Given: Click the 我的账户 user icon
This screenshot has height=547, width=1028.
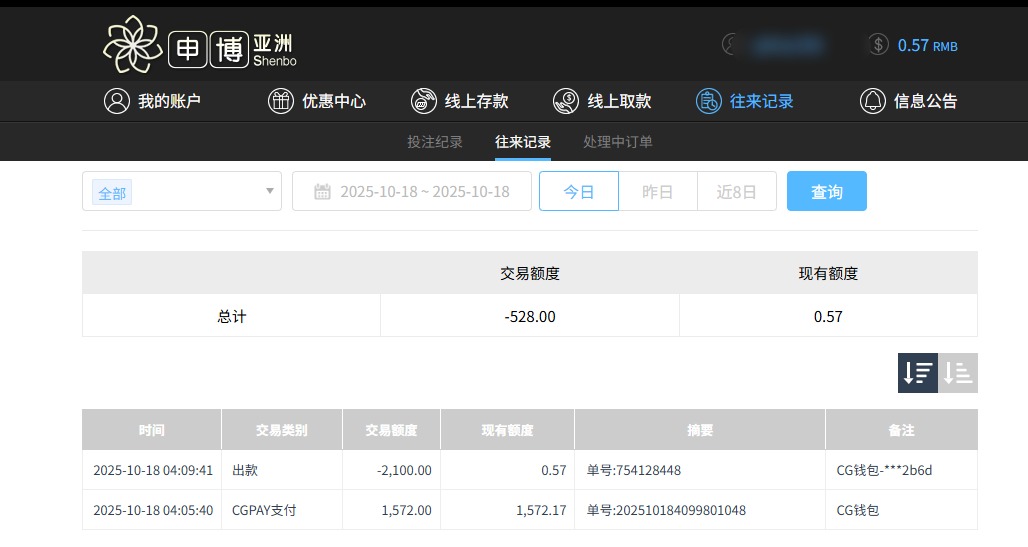Looking at the screenshot, I should click(117, 101).
